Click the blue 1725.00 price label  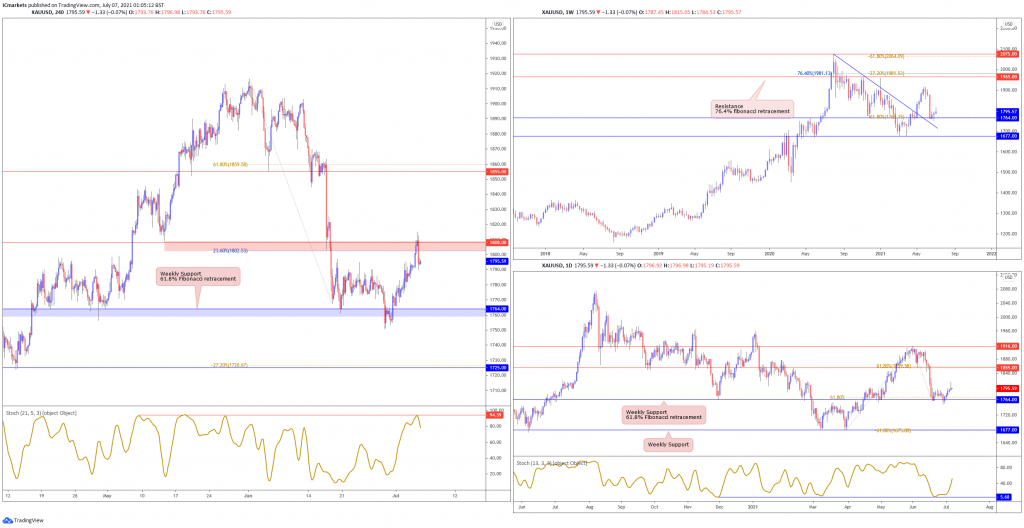[x=494, y=368]
